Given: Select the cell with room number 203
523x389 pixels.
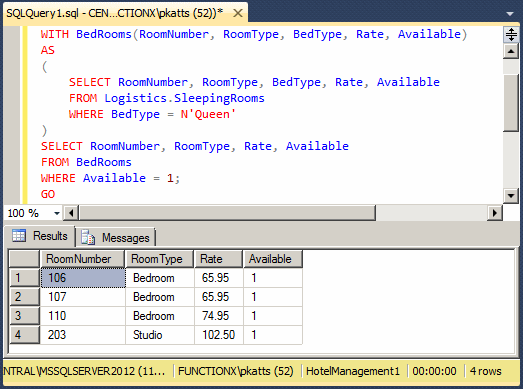Looking at the screenshot, I should 83,335.
